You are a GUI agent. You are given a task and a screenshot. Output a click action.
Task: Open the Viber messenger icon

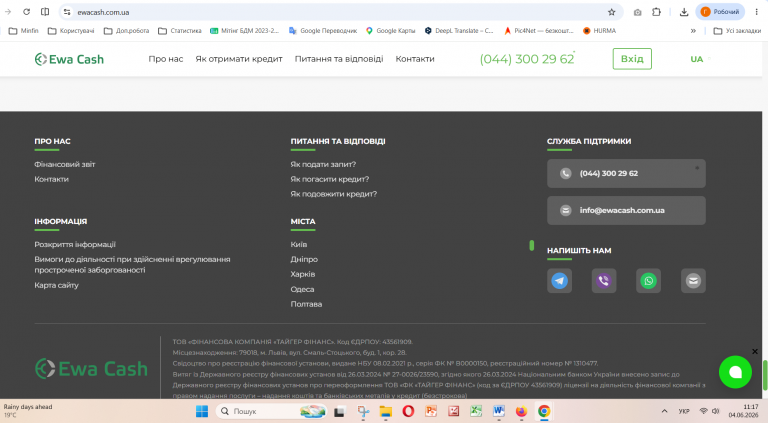(604, 281)
